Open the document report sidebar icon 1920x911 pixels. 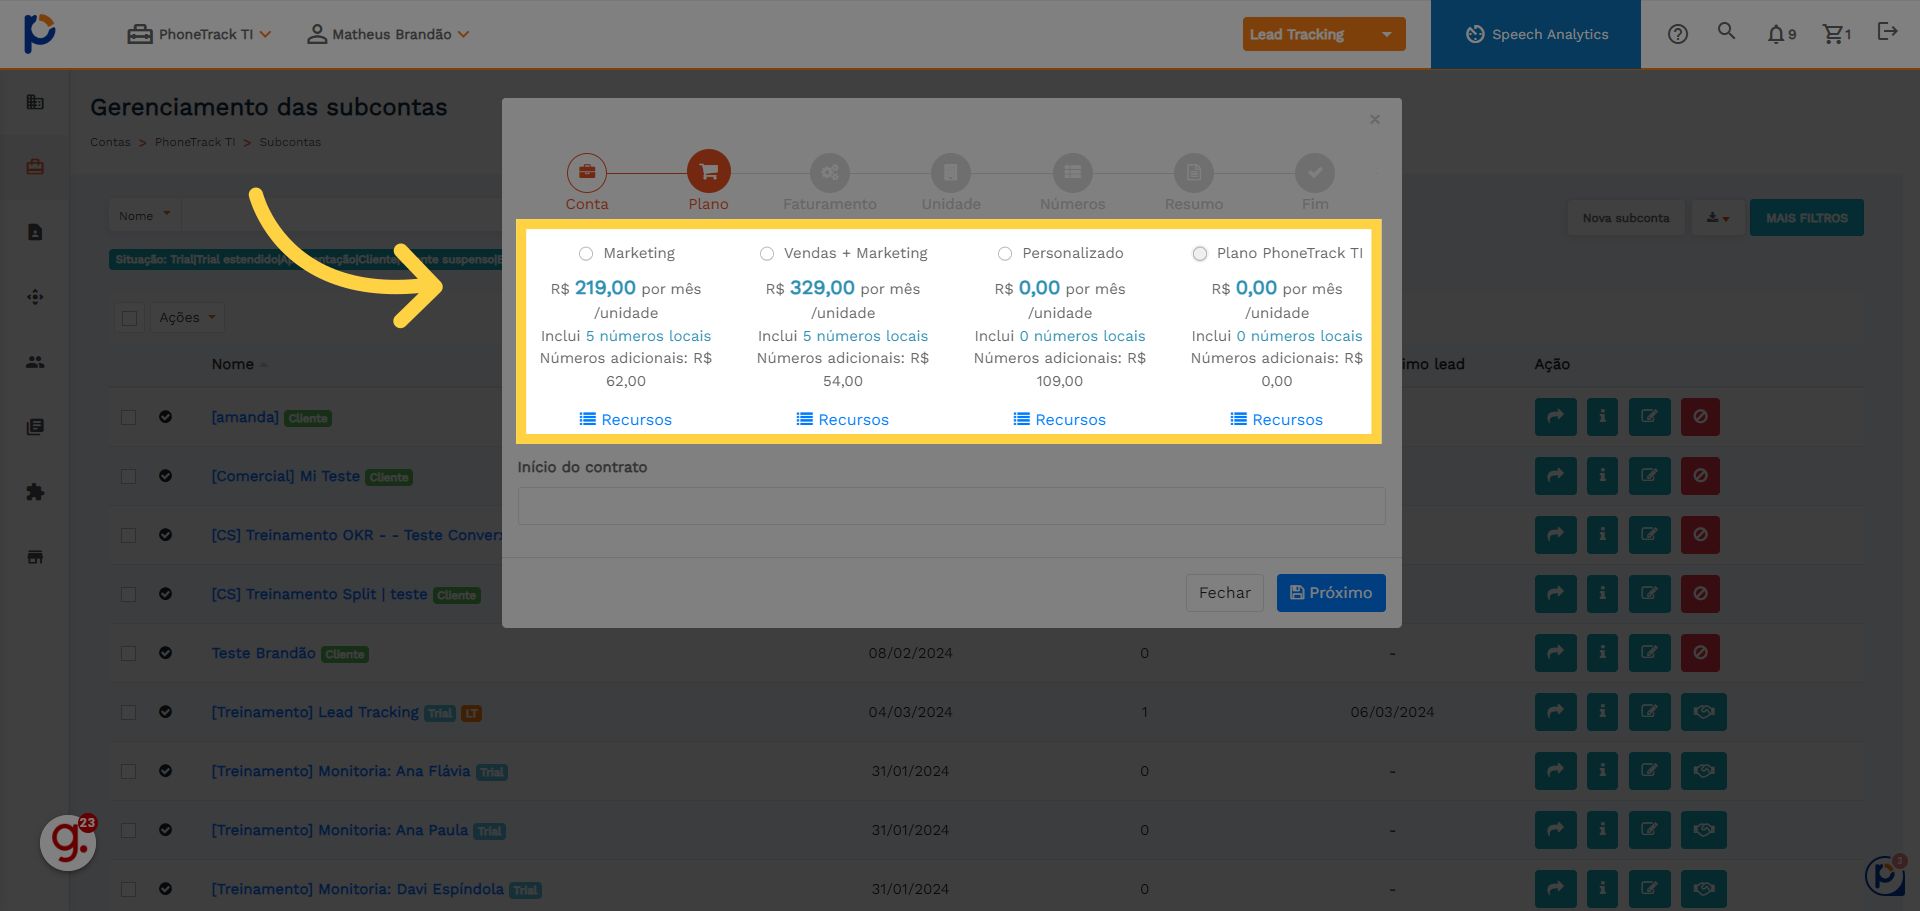pos(35,232)
